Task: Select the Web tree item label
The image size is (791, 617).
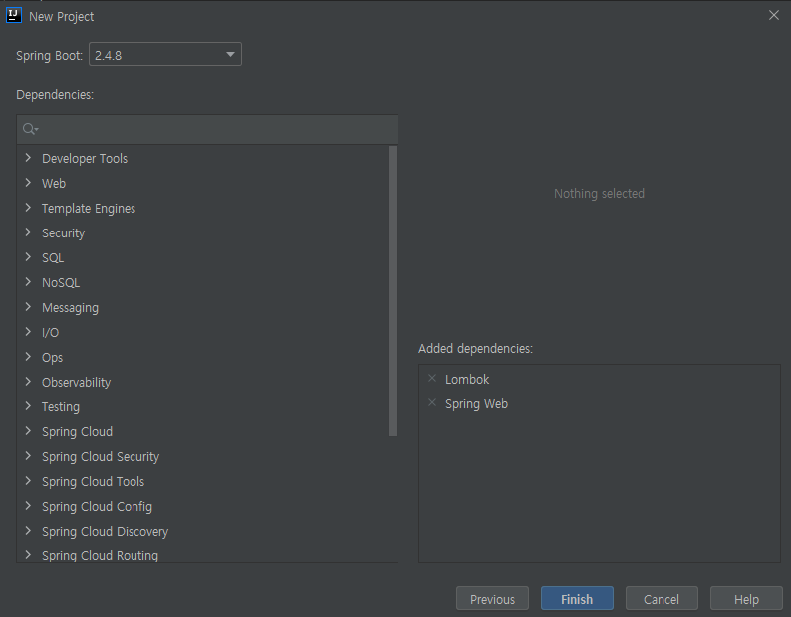Action: [x=54, y=183]
